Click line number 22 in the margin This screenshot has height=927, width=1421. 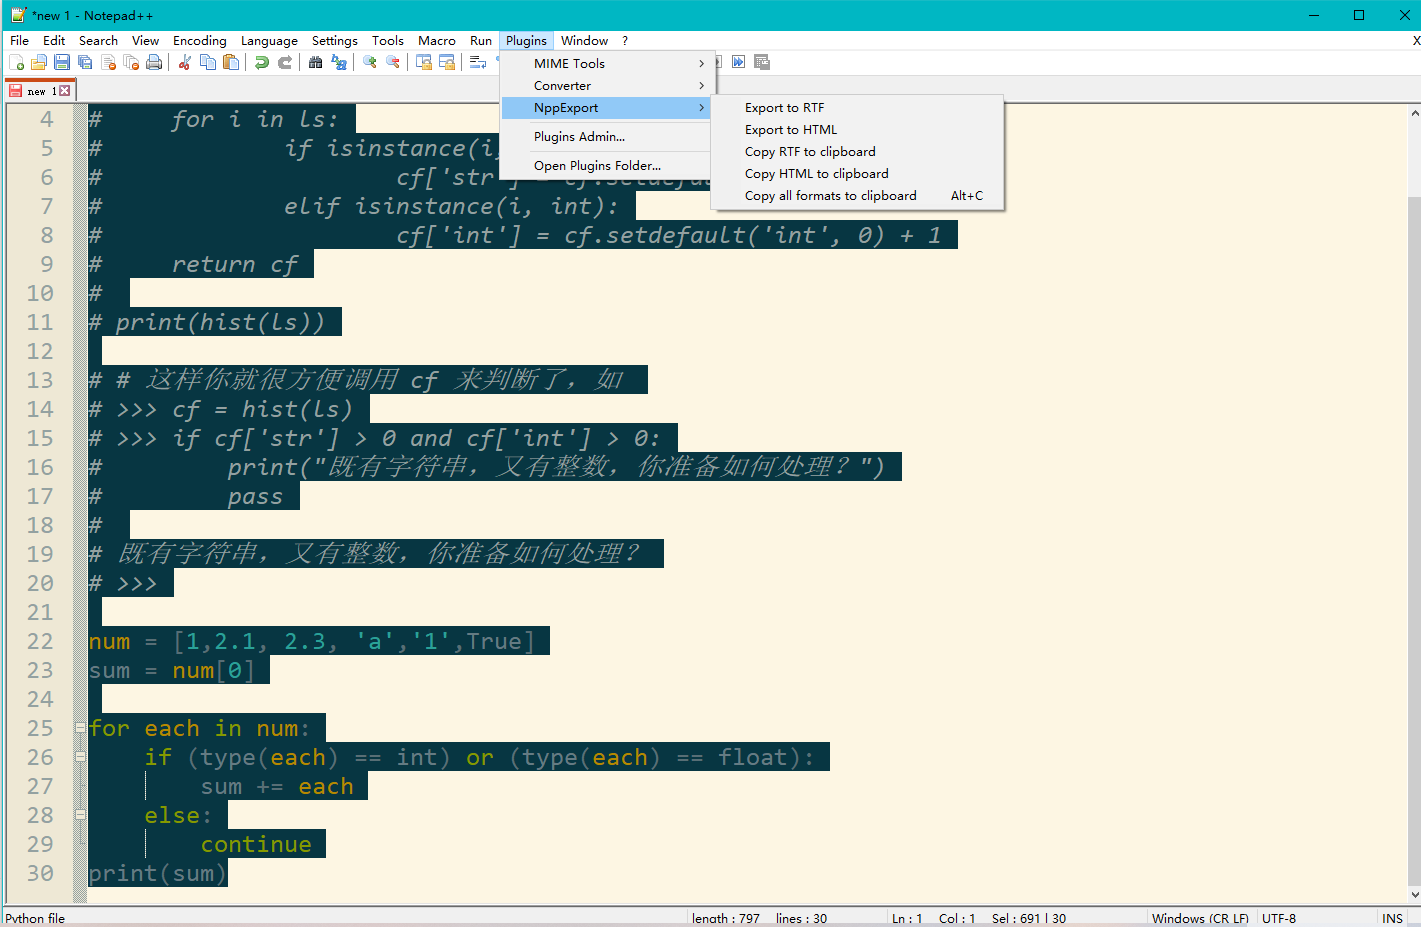click(x=40, y=641)
